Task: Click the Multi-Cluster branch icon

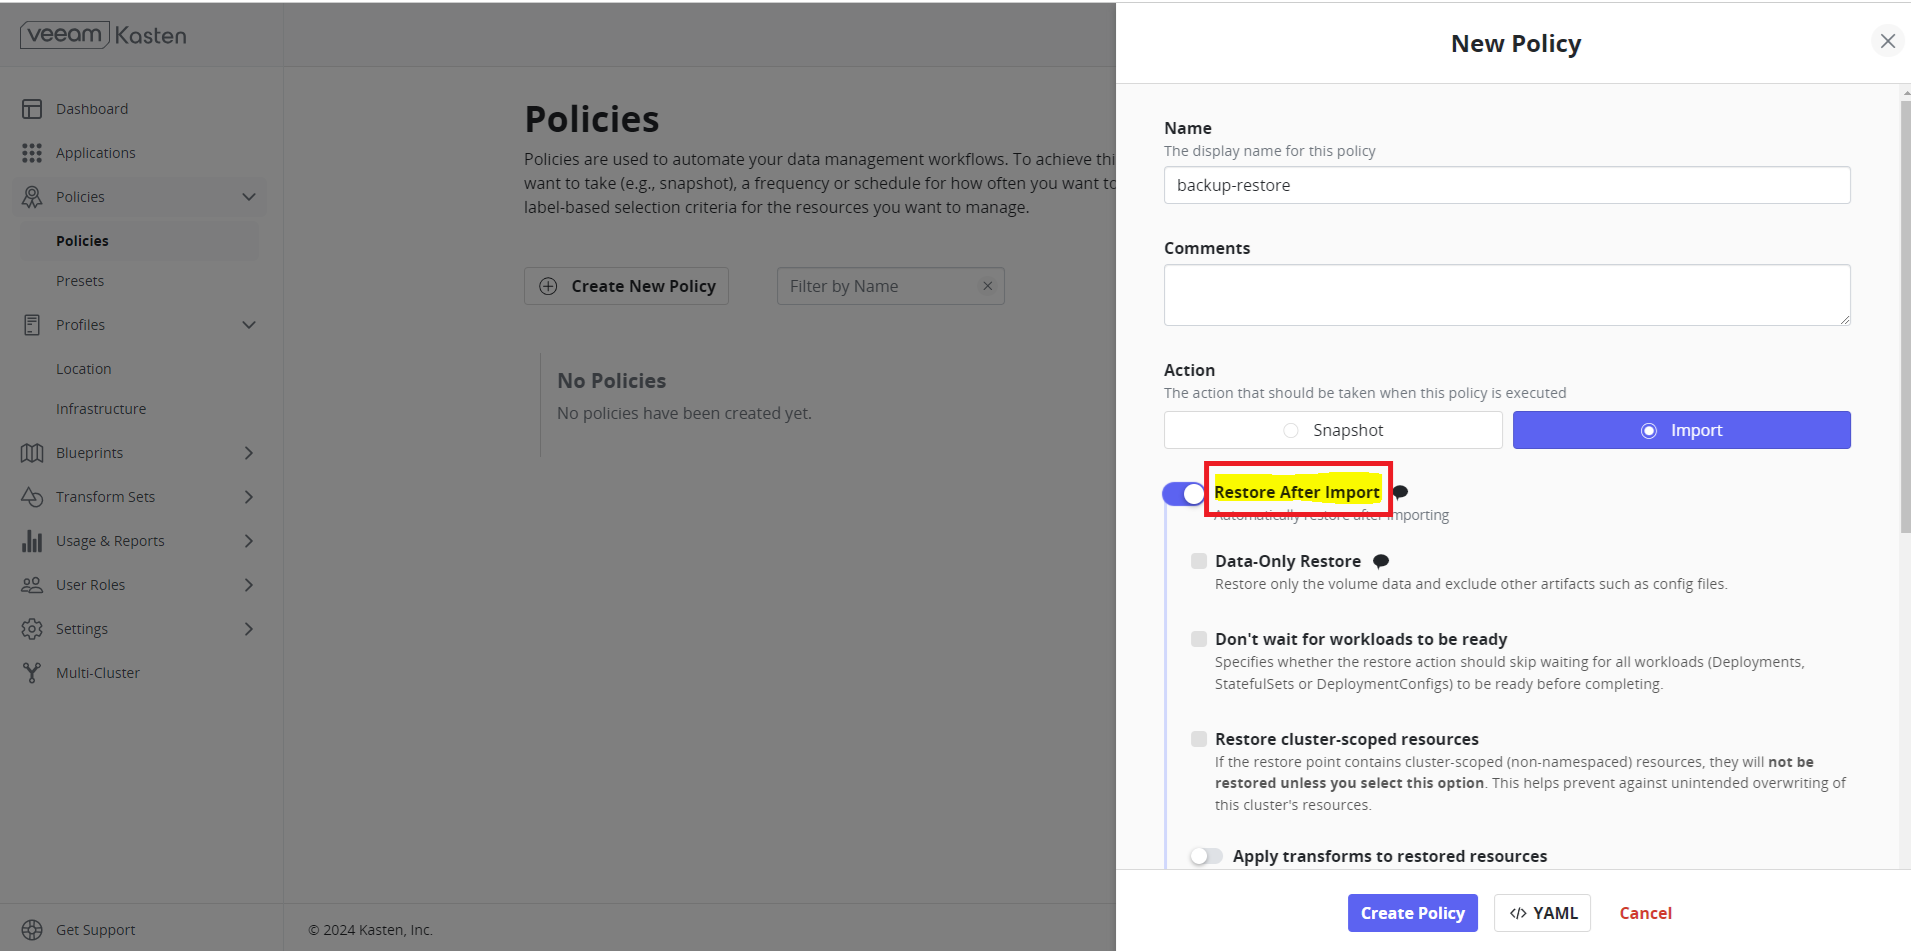Action: click(x=32, y=673)
